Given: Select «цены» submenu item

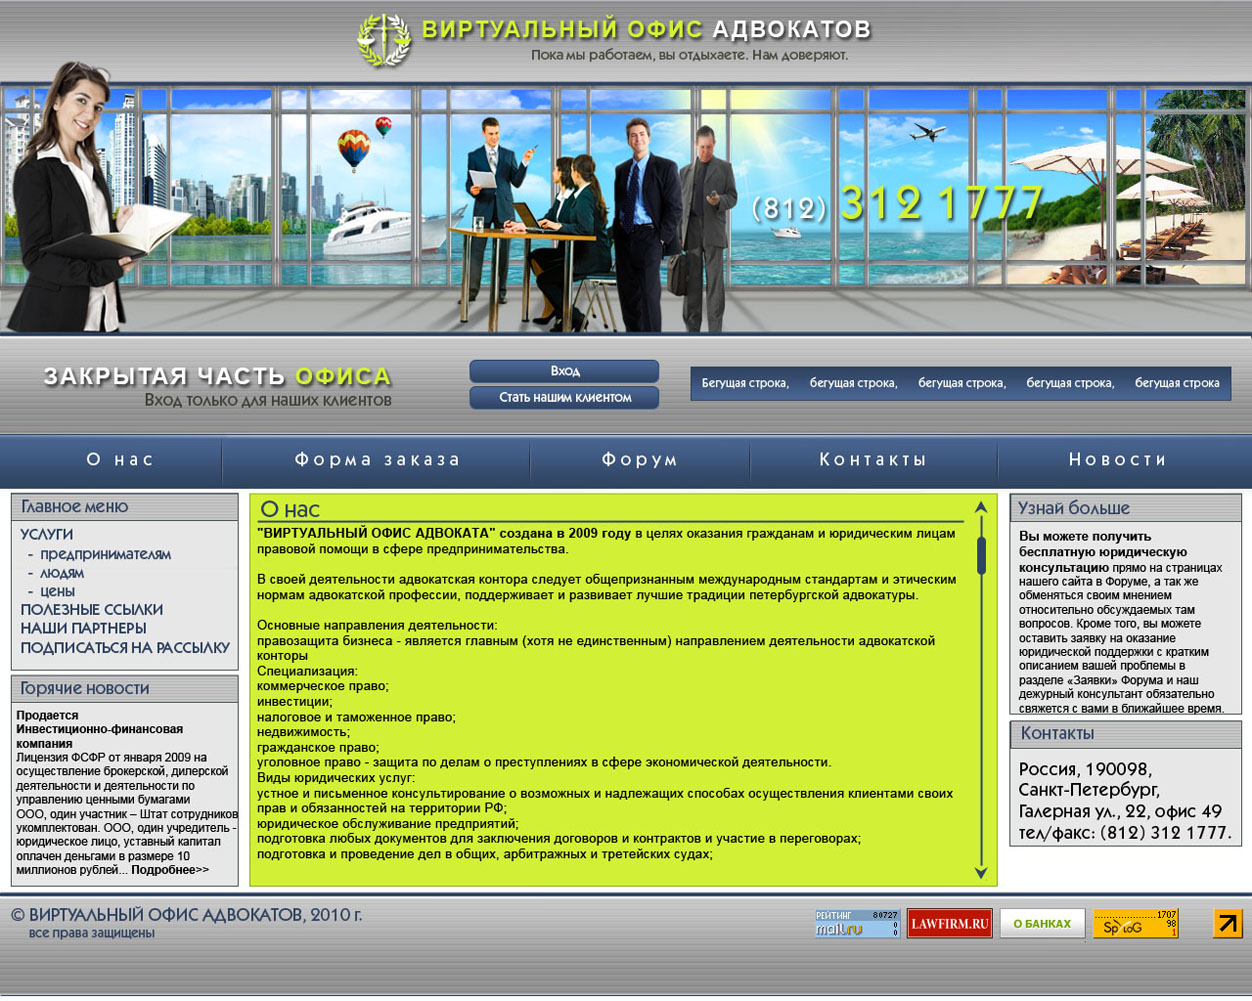Looking at the screenshot, I should pos(57,592).
